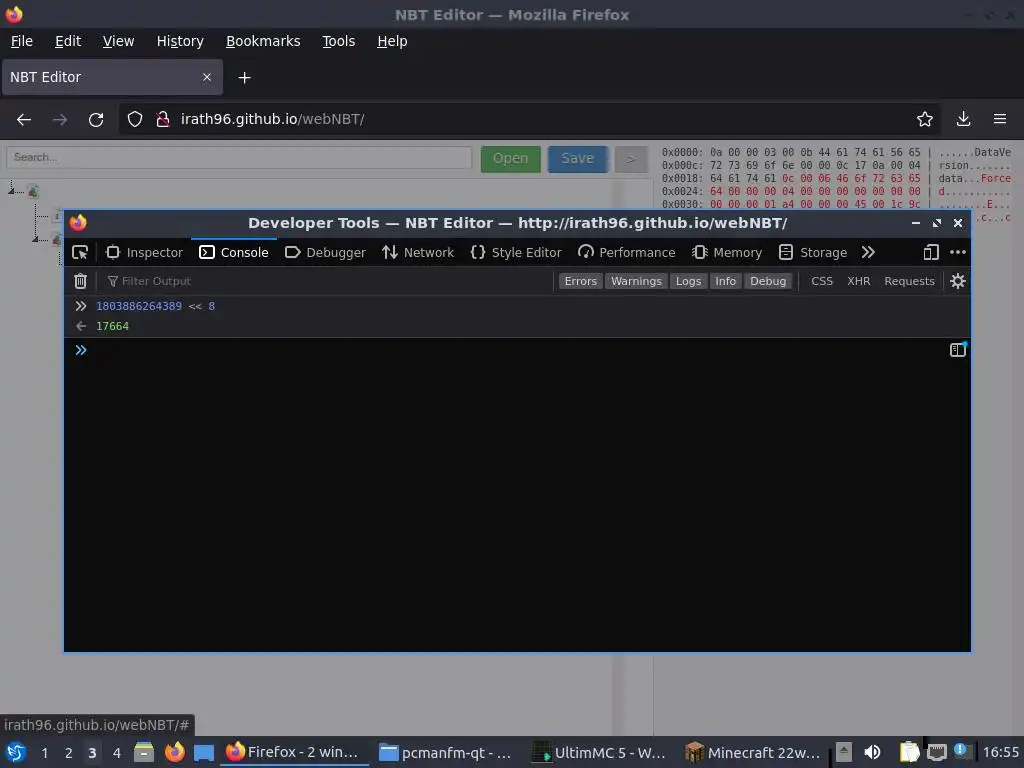Click the NBT Editor Search field
Image resolution: width=1024 pixels, height=768 pixels.
coord(239,158)
